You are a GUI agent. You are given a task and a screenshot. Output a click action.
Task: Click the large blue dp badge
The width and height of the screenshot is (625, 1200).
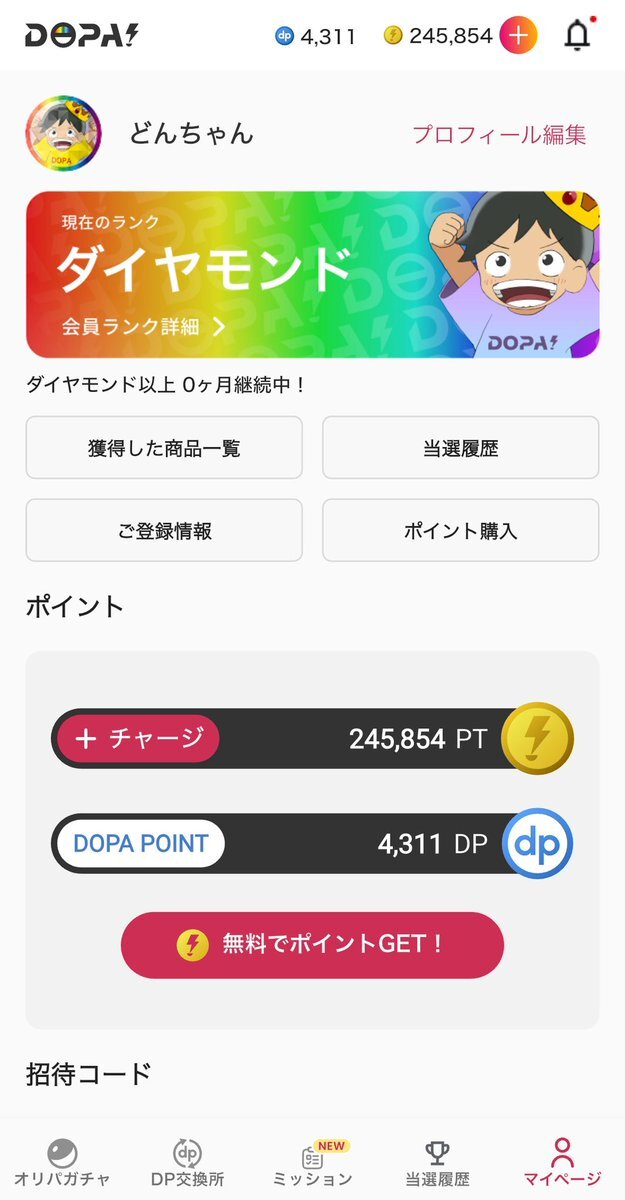[x=536, y=843]
